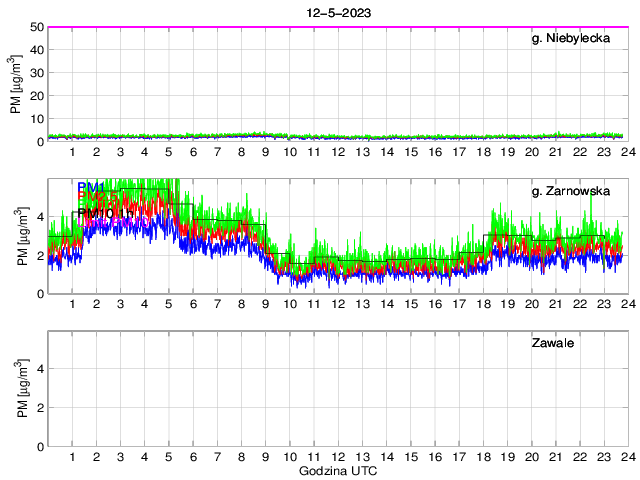Viewport: 640px width, 480px height.
Task: Click hour 18 tick under bottom chart
Action: click(483, 456)
